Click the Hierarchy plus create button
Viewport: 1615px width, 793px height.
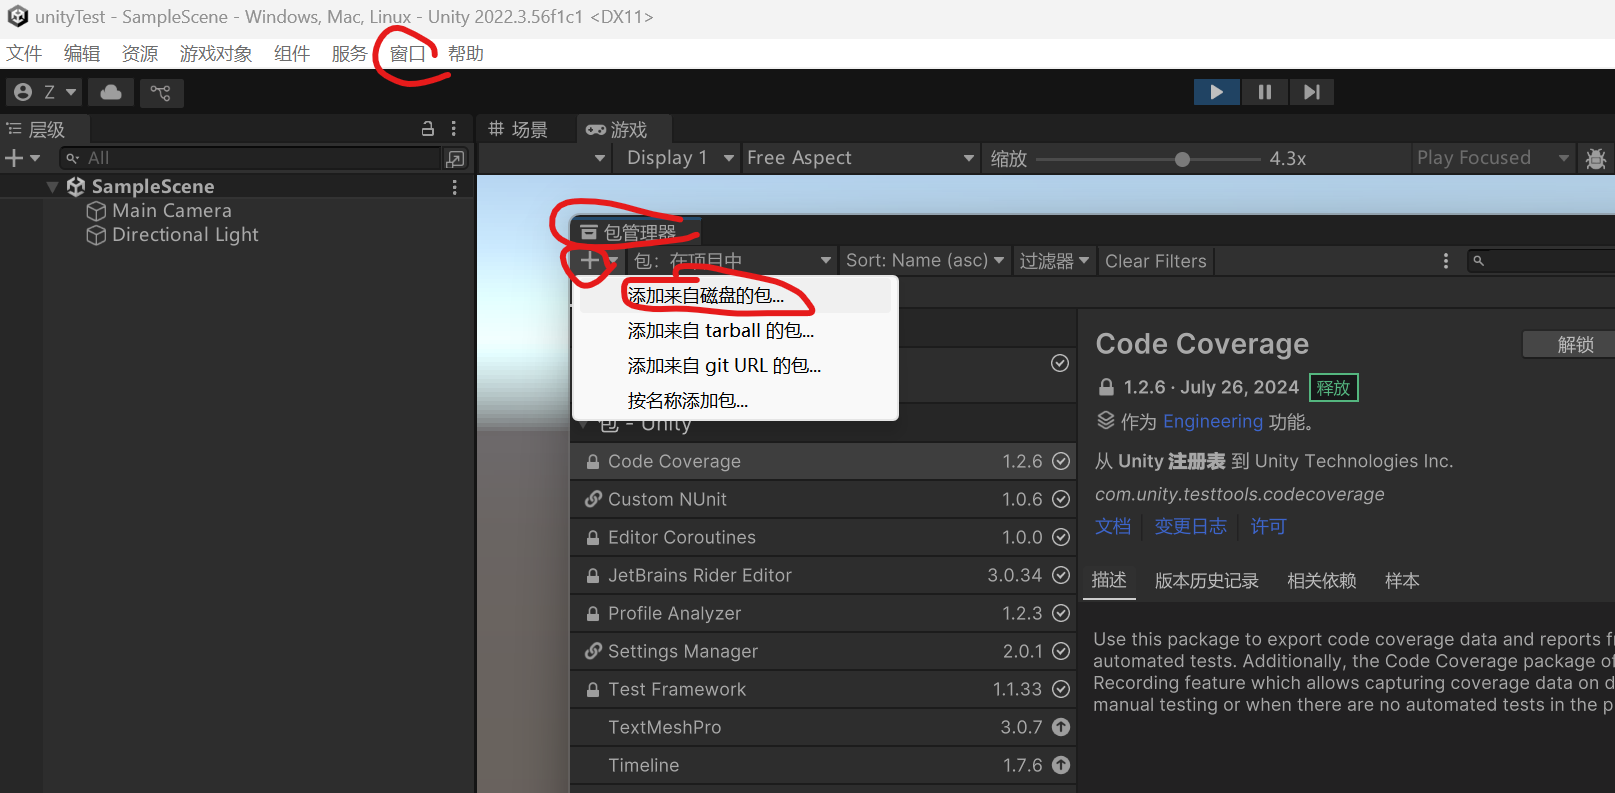click(14, 158)
